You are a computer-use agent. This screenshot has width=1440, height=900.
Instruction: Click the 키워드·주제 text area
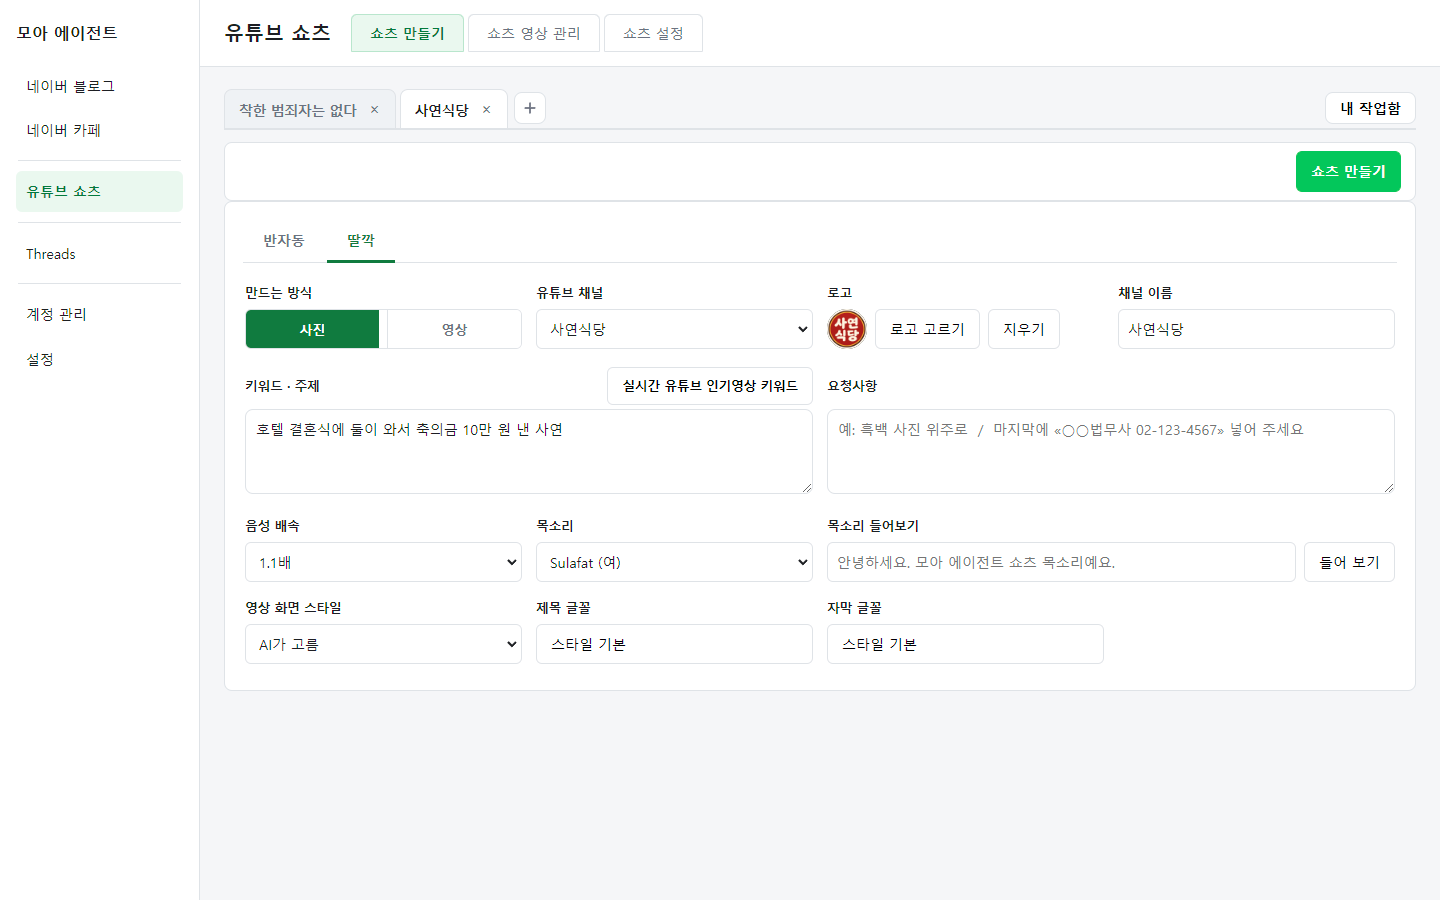(x=529, y=451)
